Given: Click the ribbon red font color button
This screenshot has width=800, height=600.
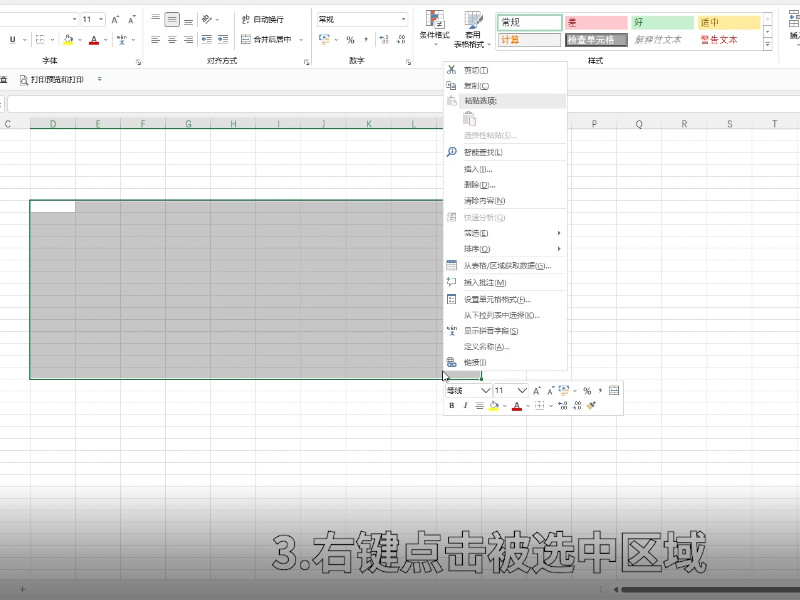Looking at the screenshot, I should click(94, 40).
